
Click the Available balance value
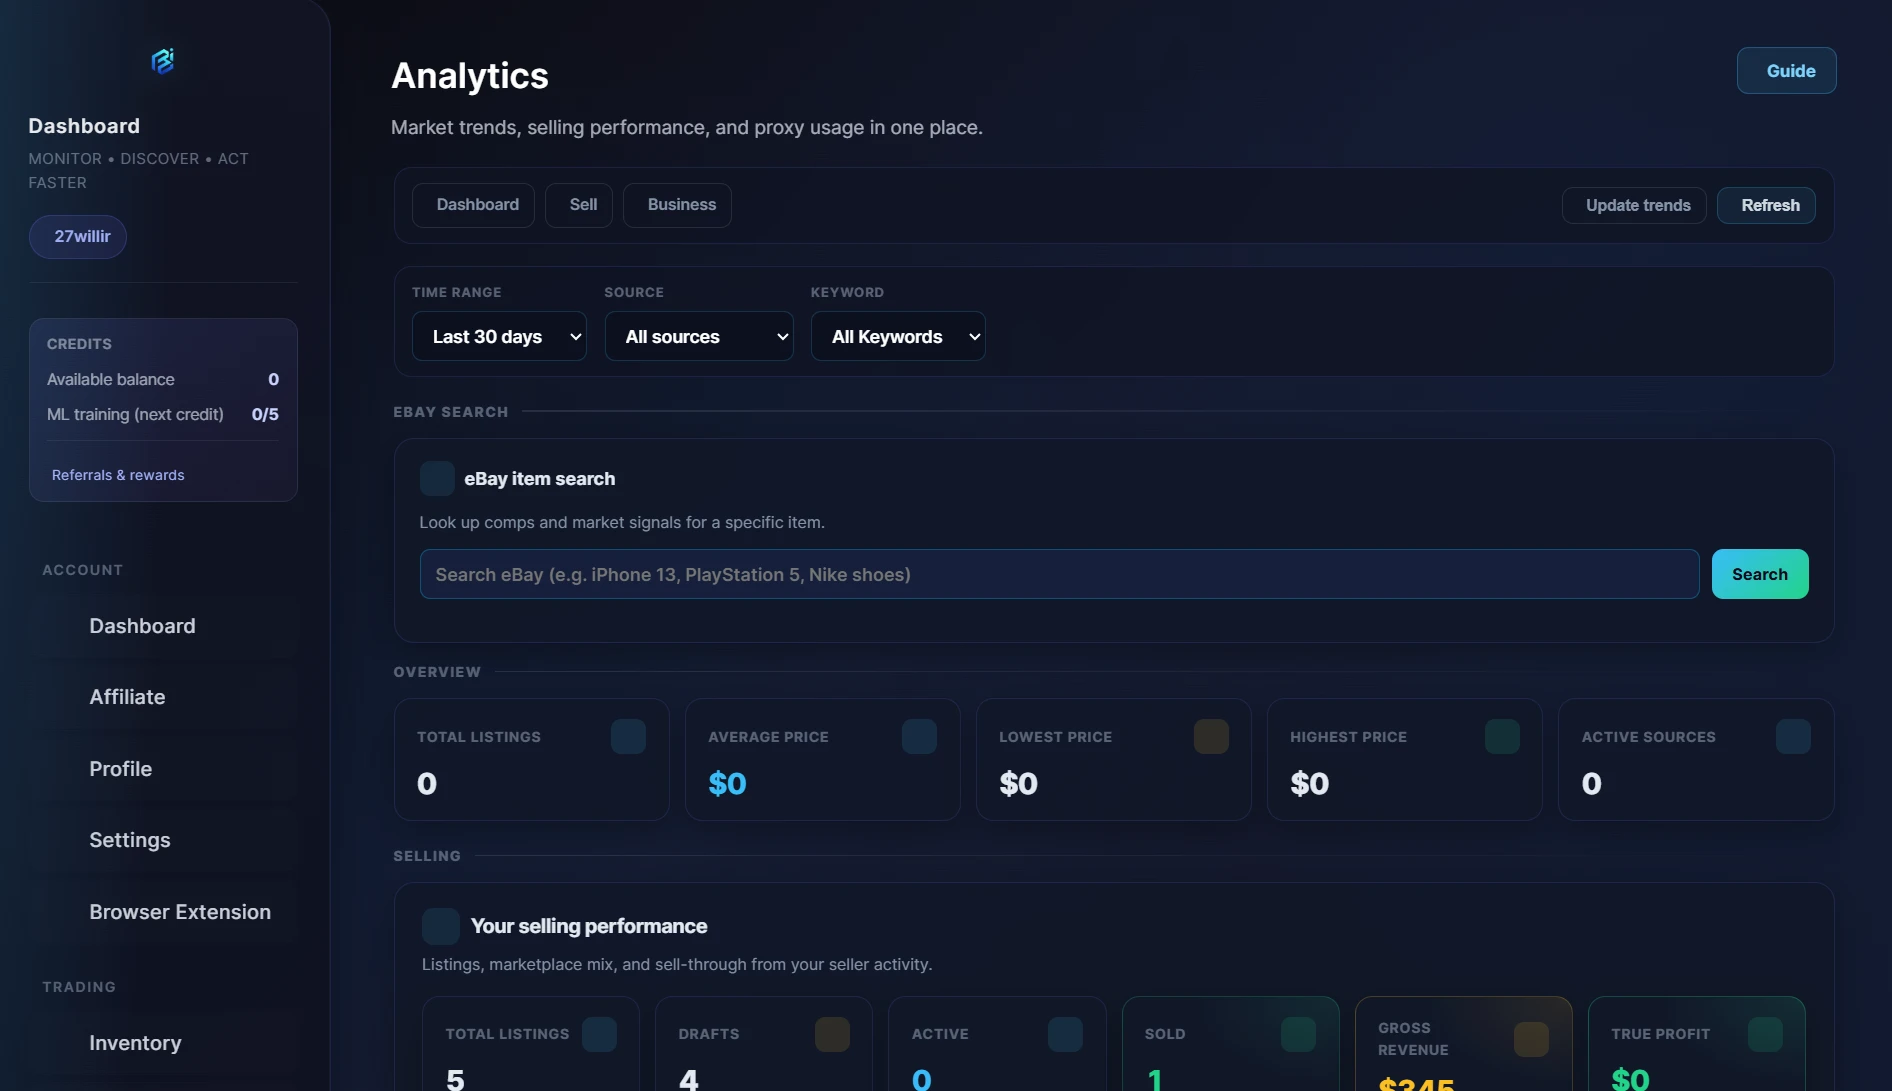[273, 380]
